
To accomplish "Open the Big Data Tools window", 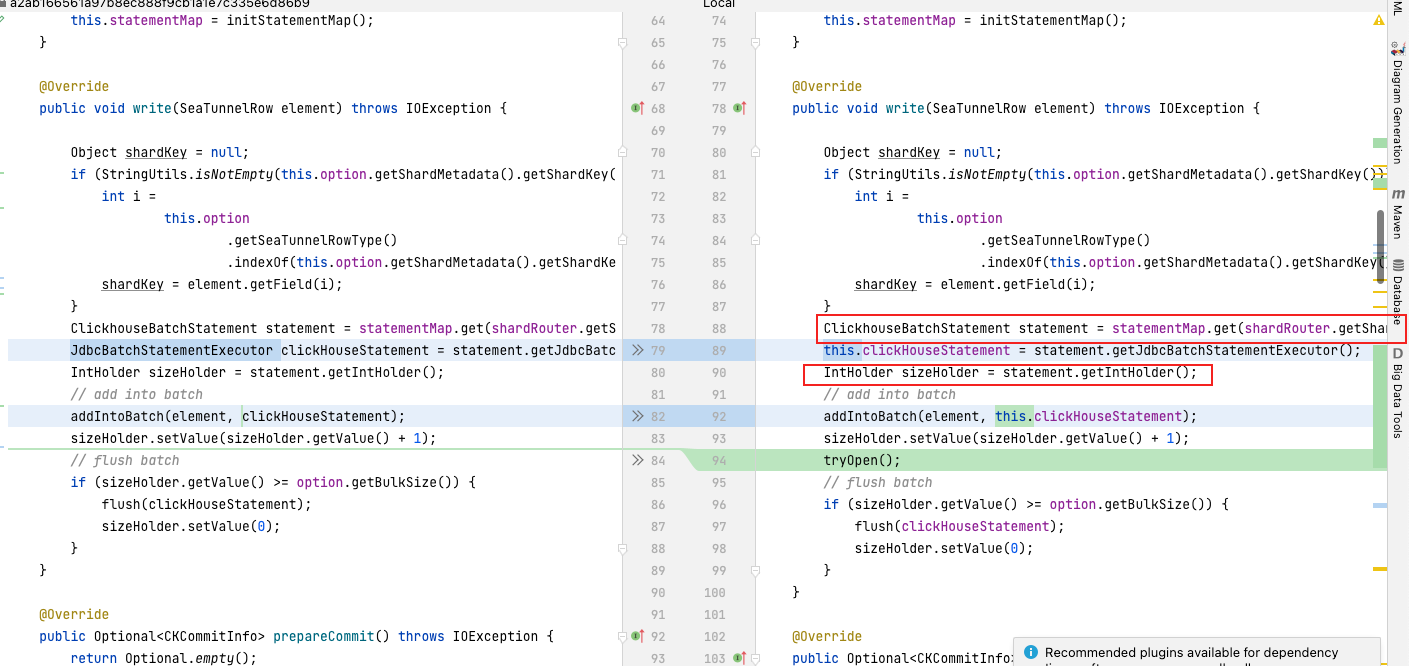I will (x=1397, y=394).
